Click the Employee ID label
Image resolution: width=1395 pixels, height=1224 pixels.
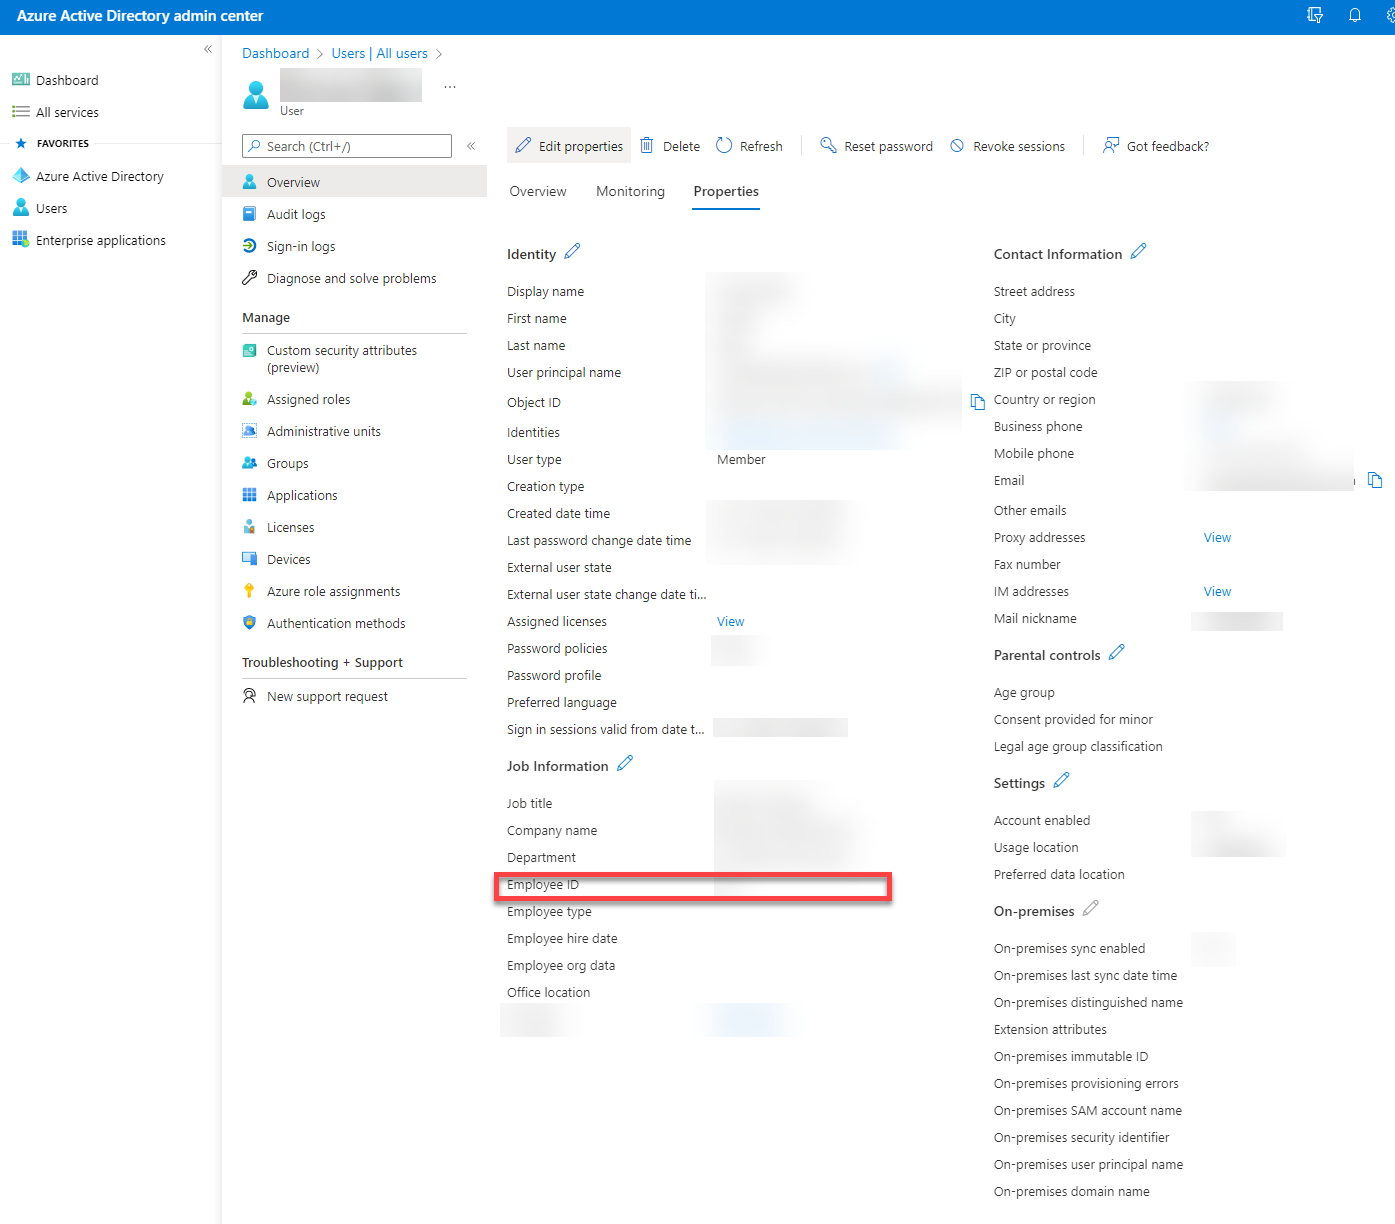pos(543,884)
